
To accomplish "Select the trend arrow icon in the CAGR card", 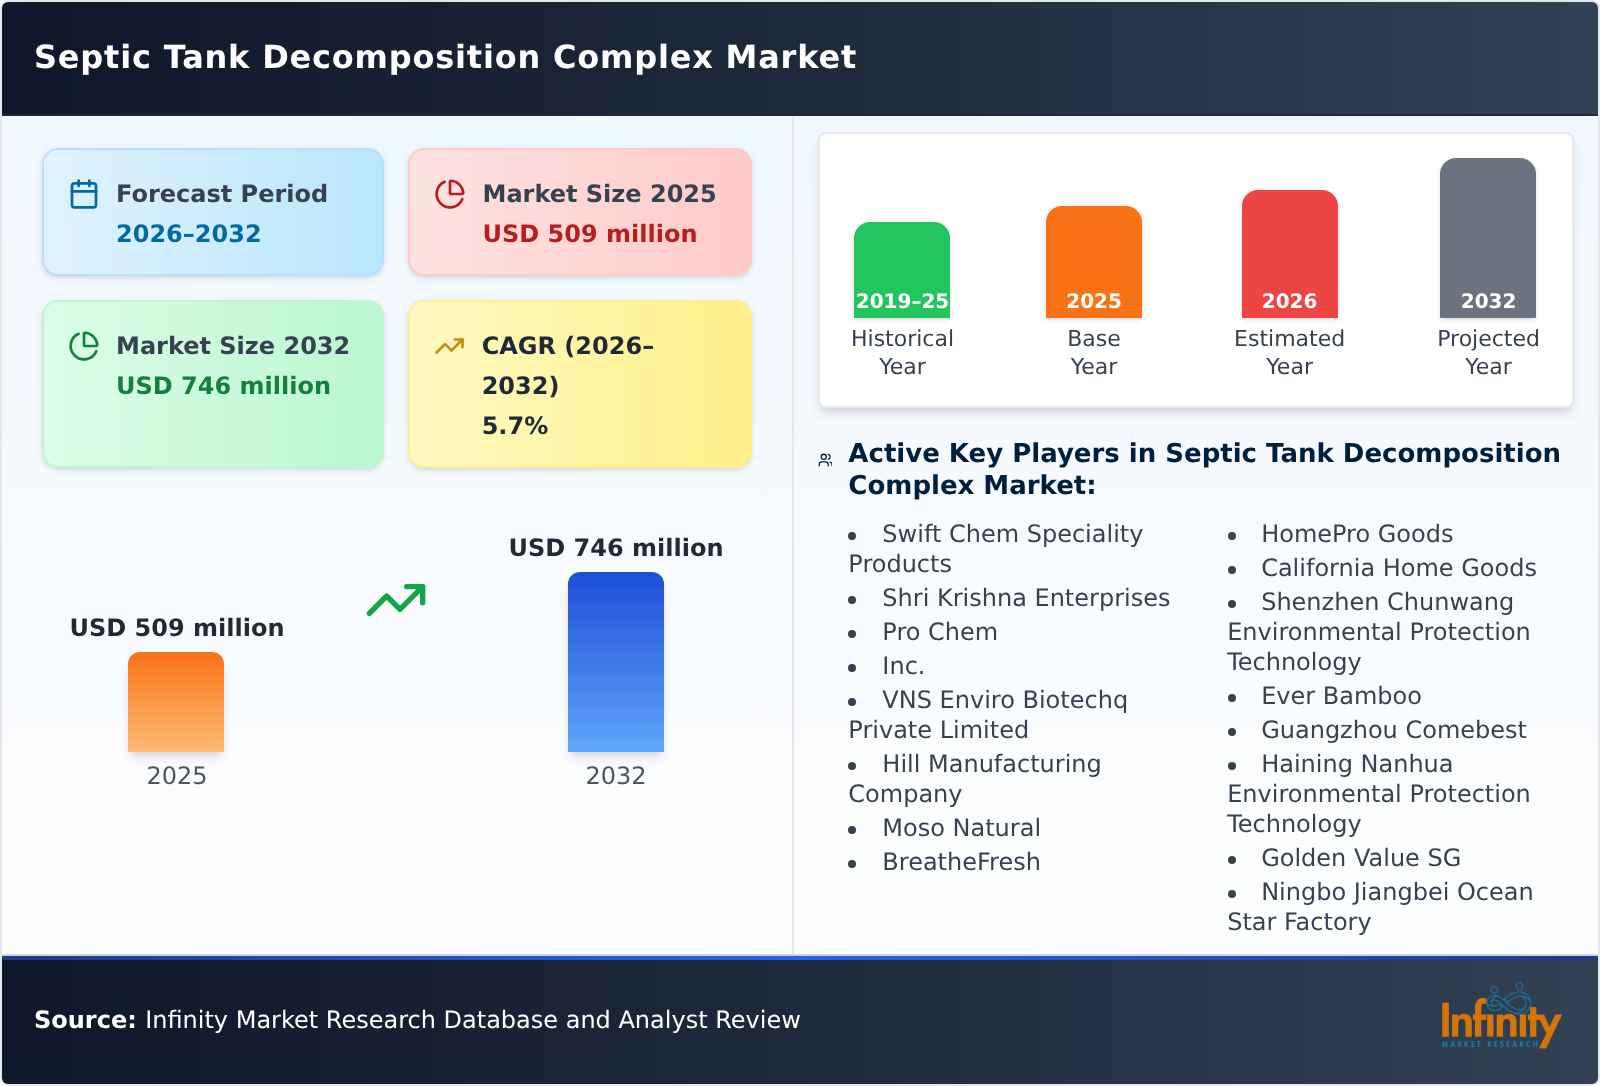I will (450, 346).
